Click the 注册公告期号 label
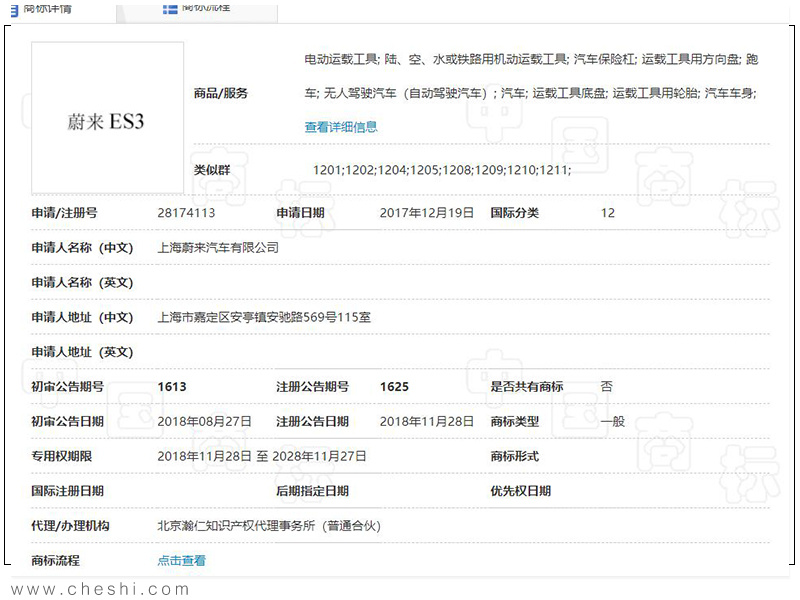800x600 pixels. coord(313,387)
